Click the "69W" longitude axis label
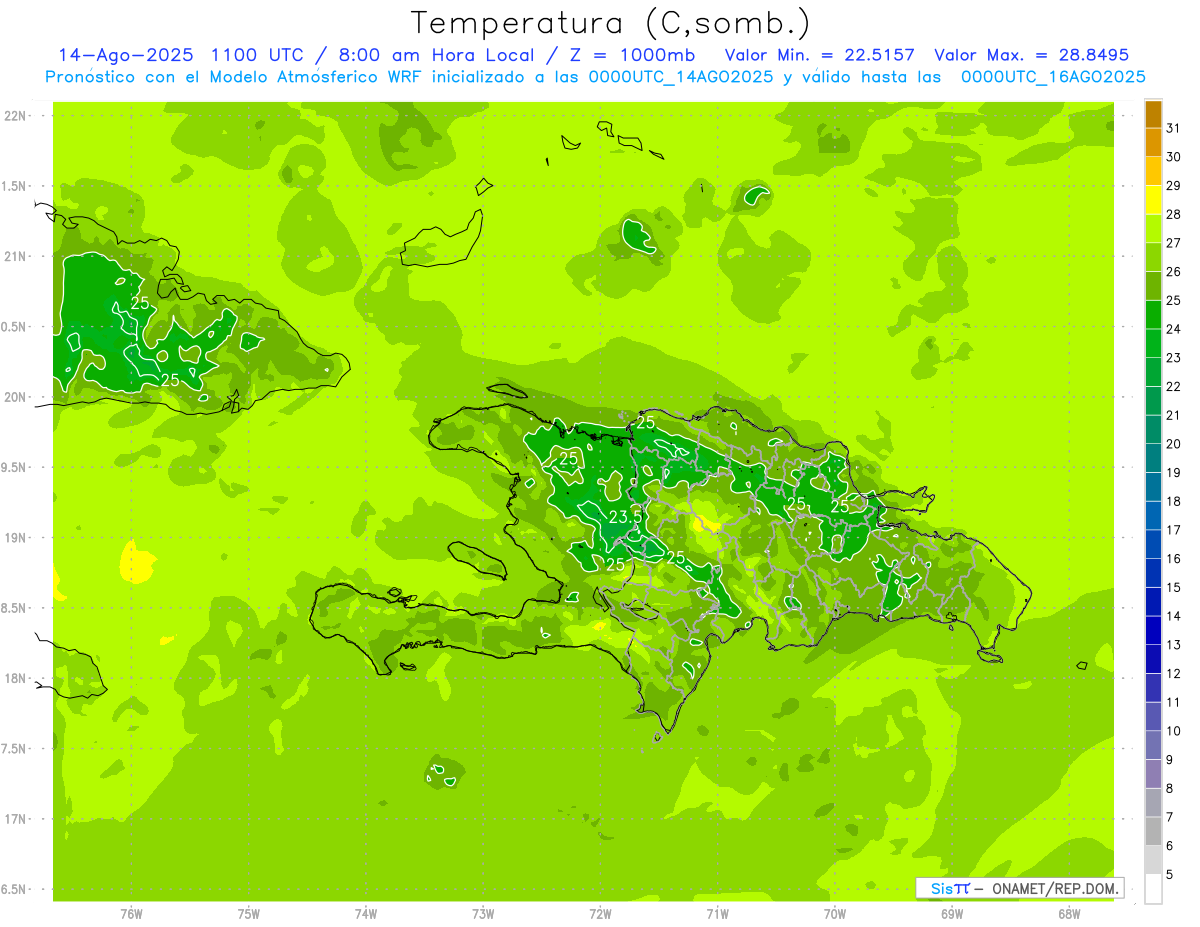 952,914
